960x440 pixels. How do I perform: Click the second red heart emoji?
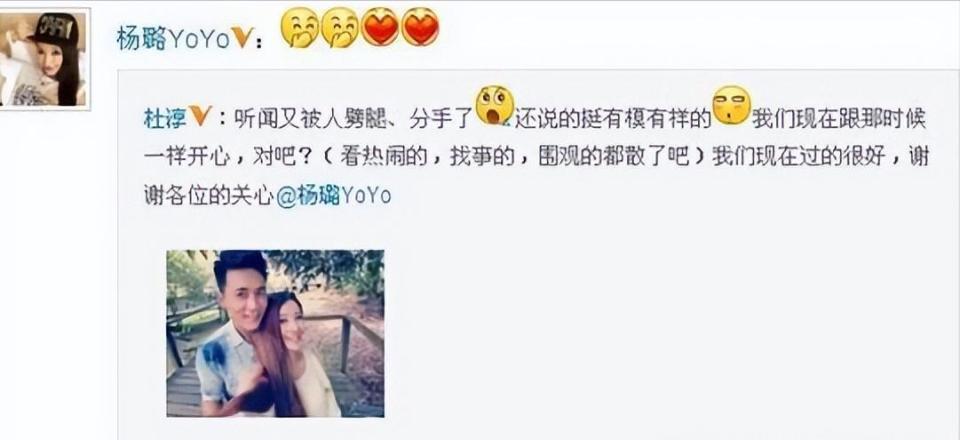(x=420, y=27)
